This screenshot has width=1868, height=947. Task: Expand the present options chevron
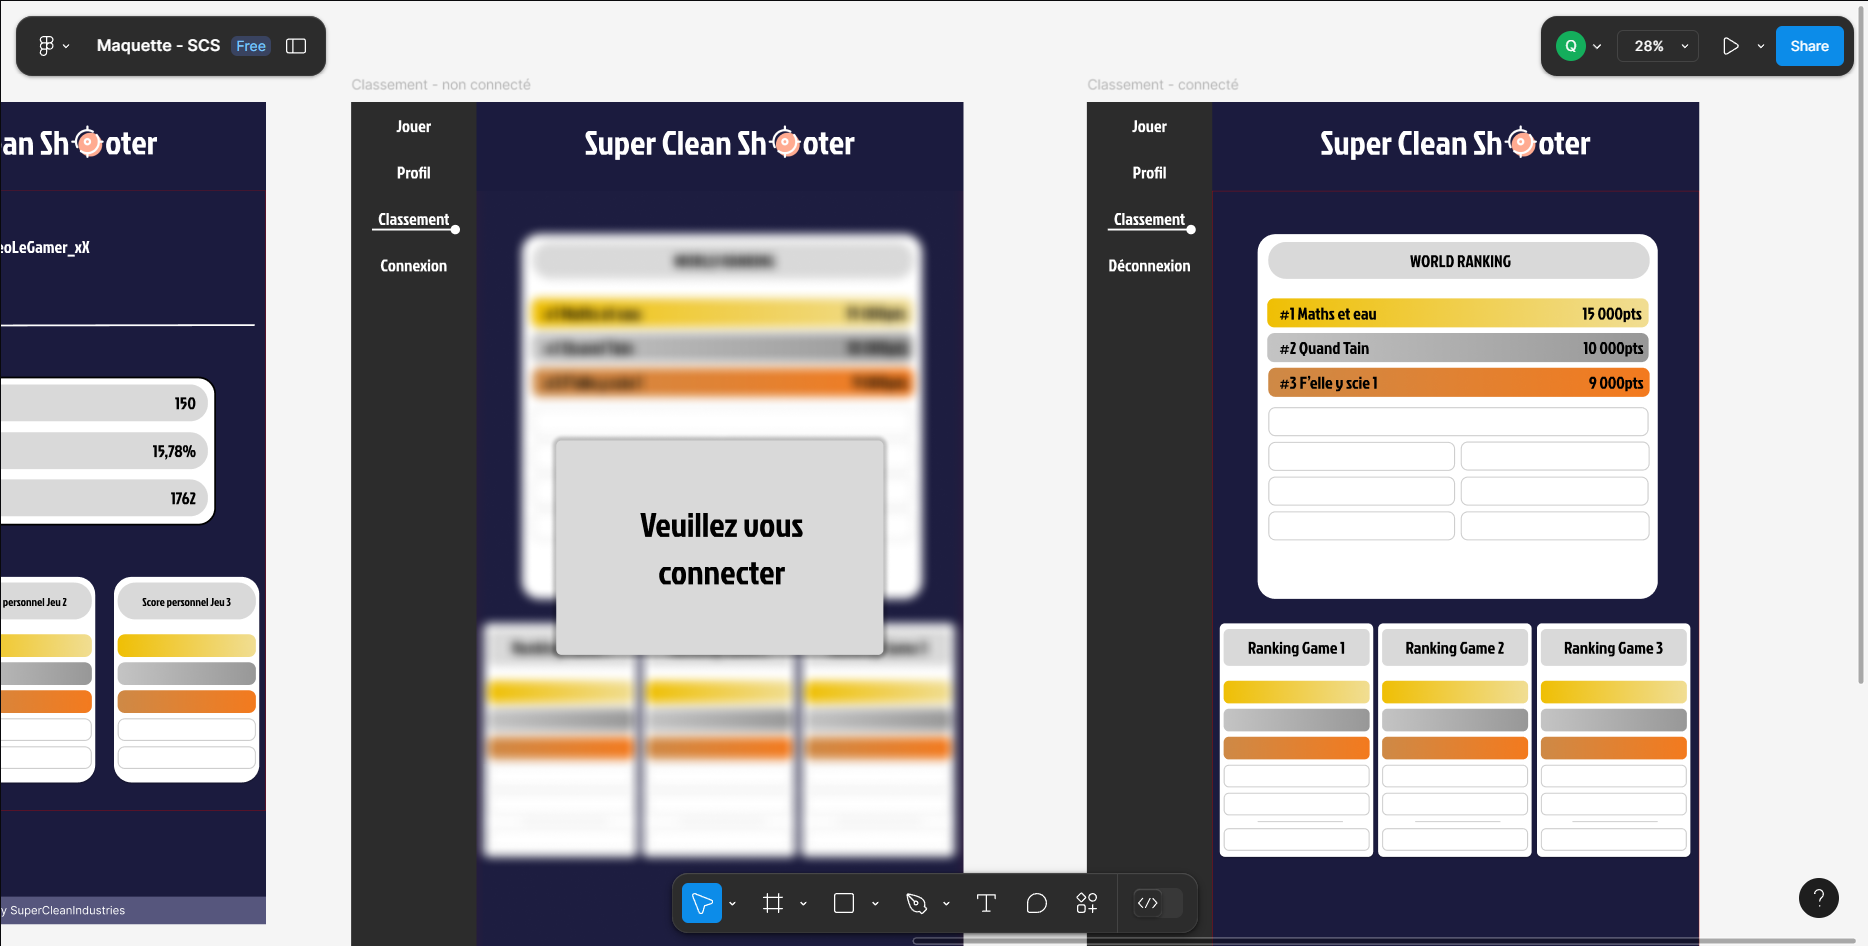(x=1761, y=46)
